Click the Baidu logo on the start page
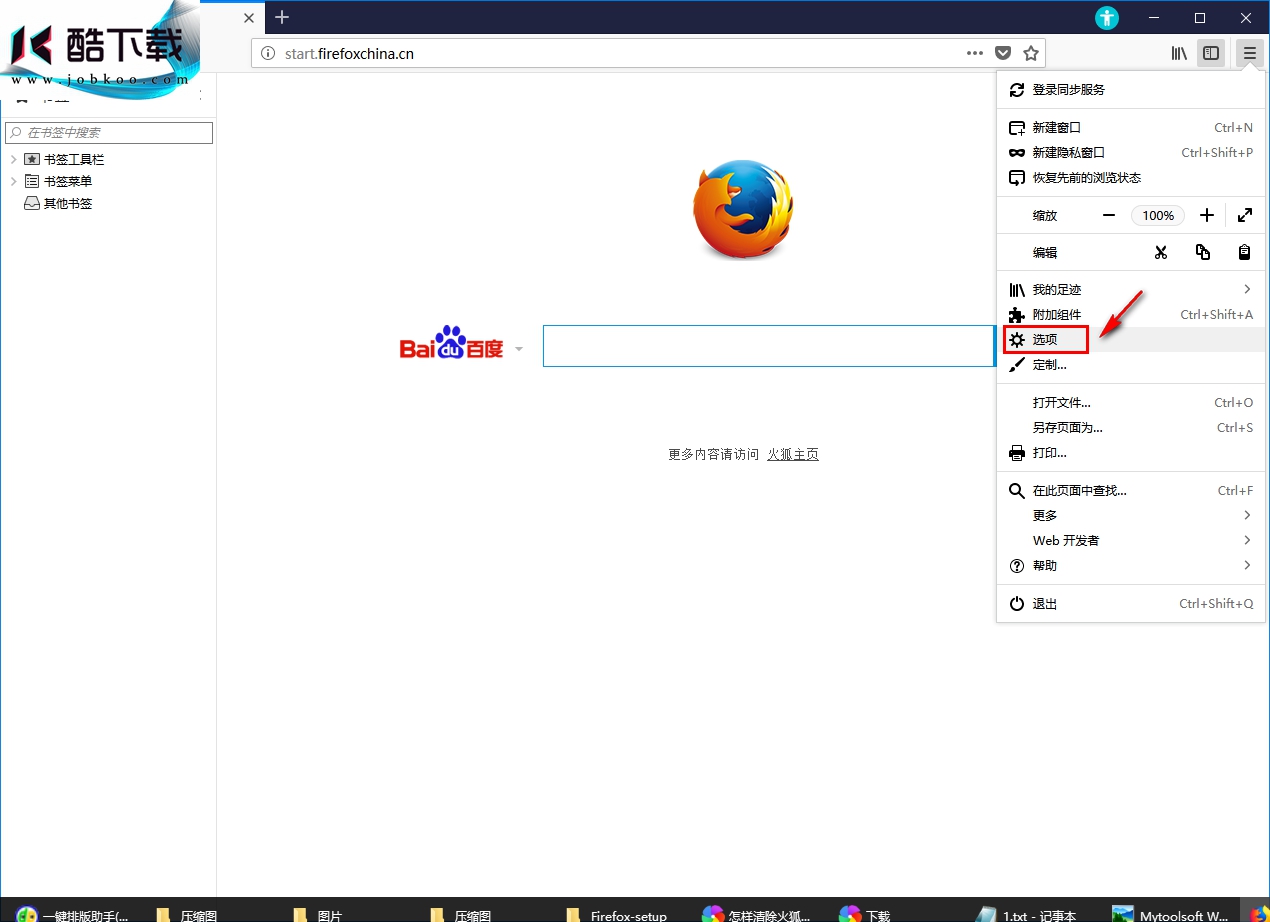The width and height of the screenshot is (1270, 922). [451, 343]
